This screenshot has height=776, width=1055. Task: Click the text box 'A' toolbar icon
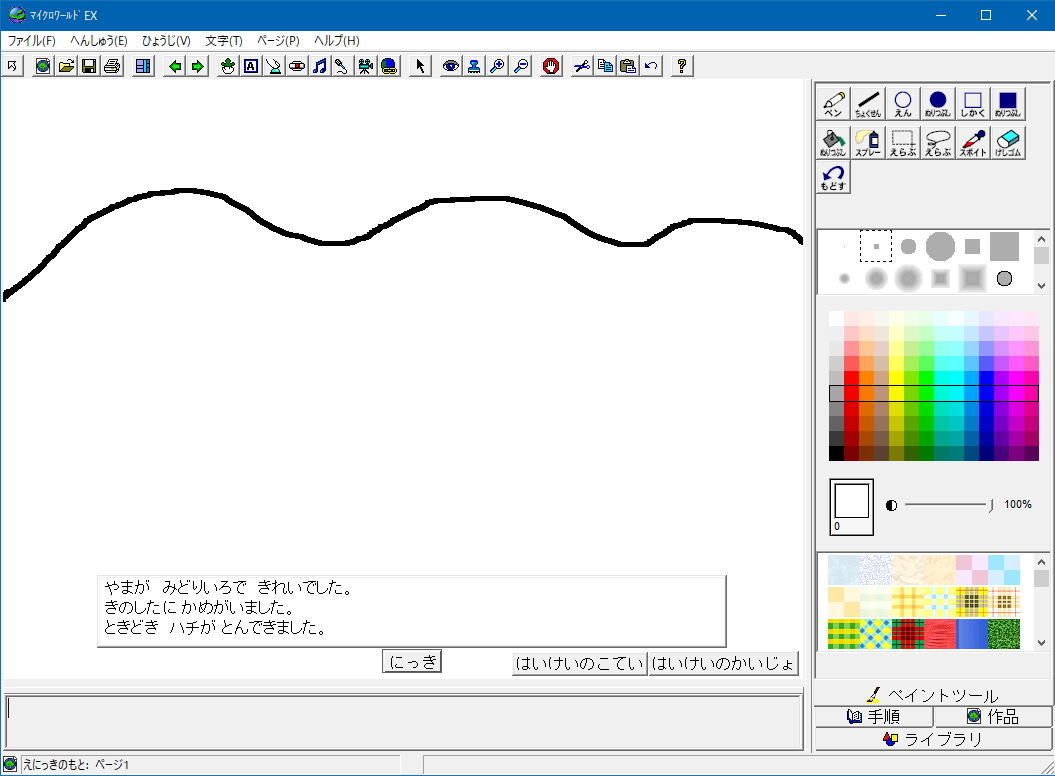click(251, 66)
